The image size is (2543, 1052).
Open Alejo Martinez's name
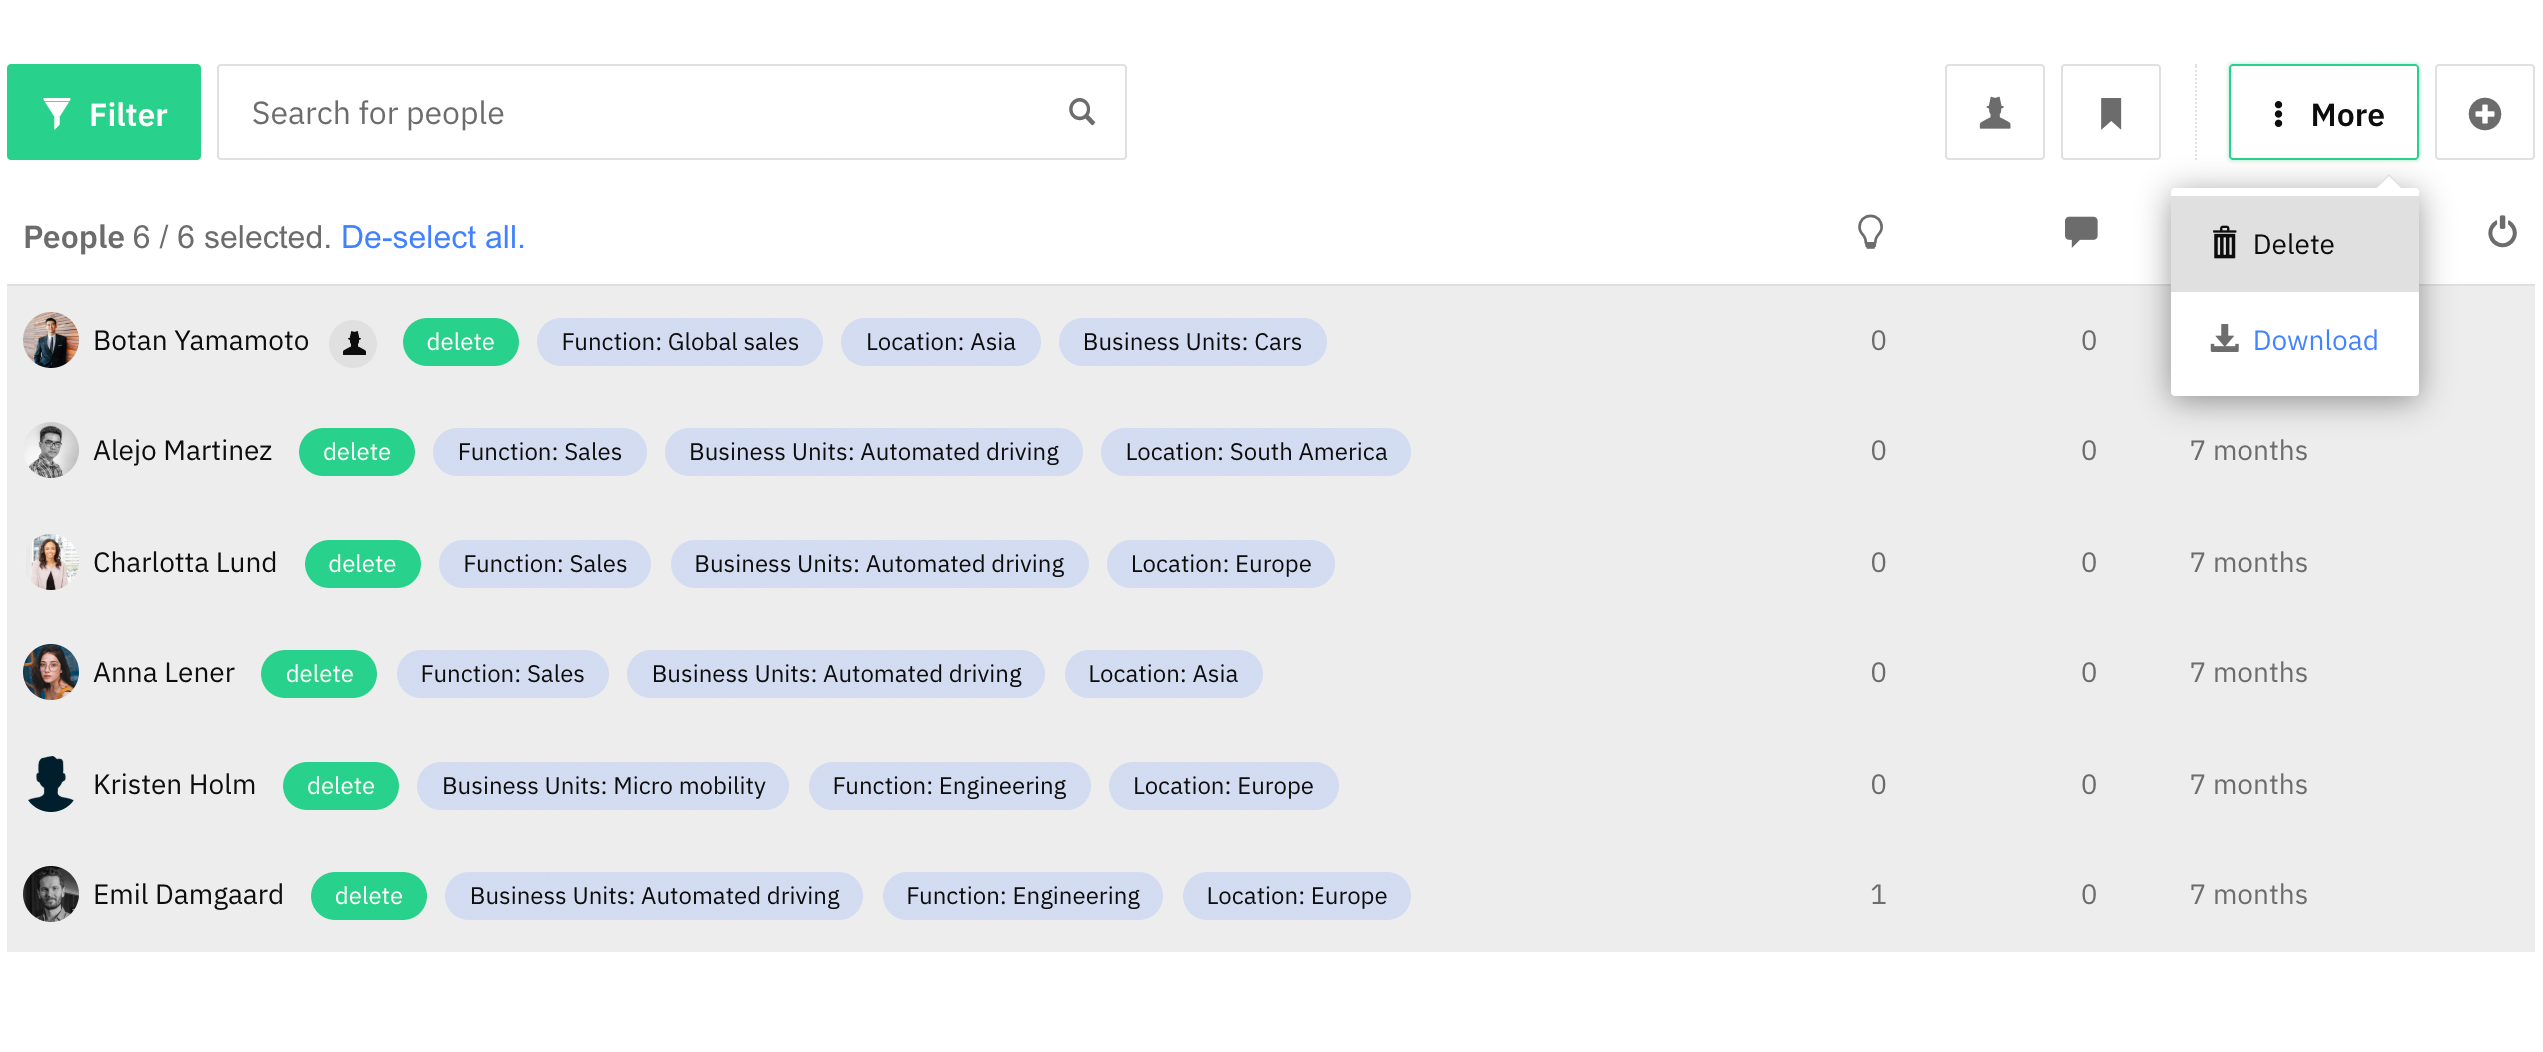point(182,451)
